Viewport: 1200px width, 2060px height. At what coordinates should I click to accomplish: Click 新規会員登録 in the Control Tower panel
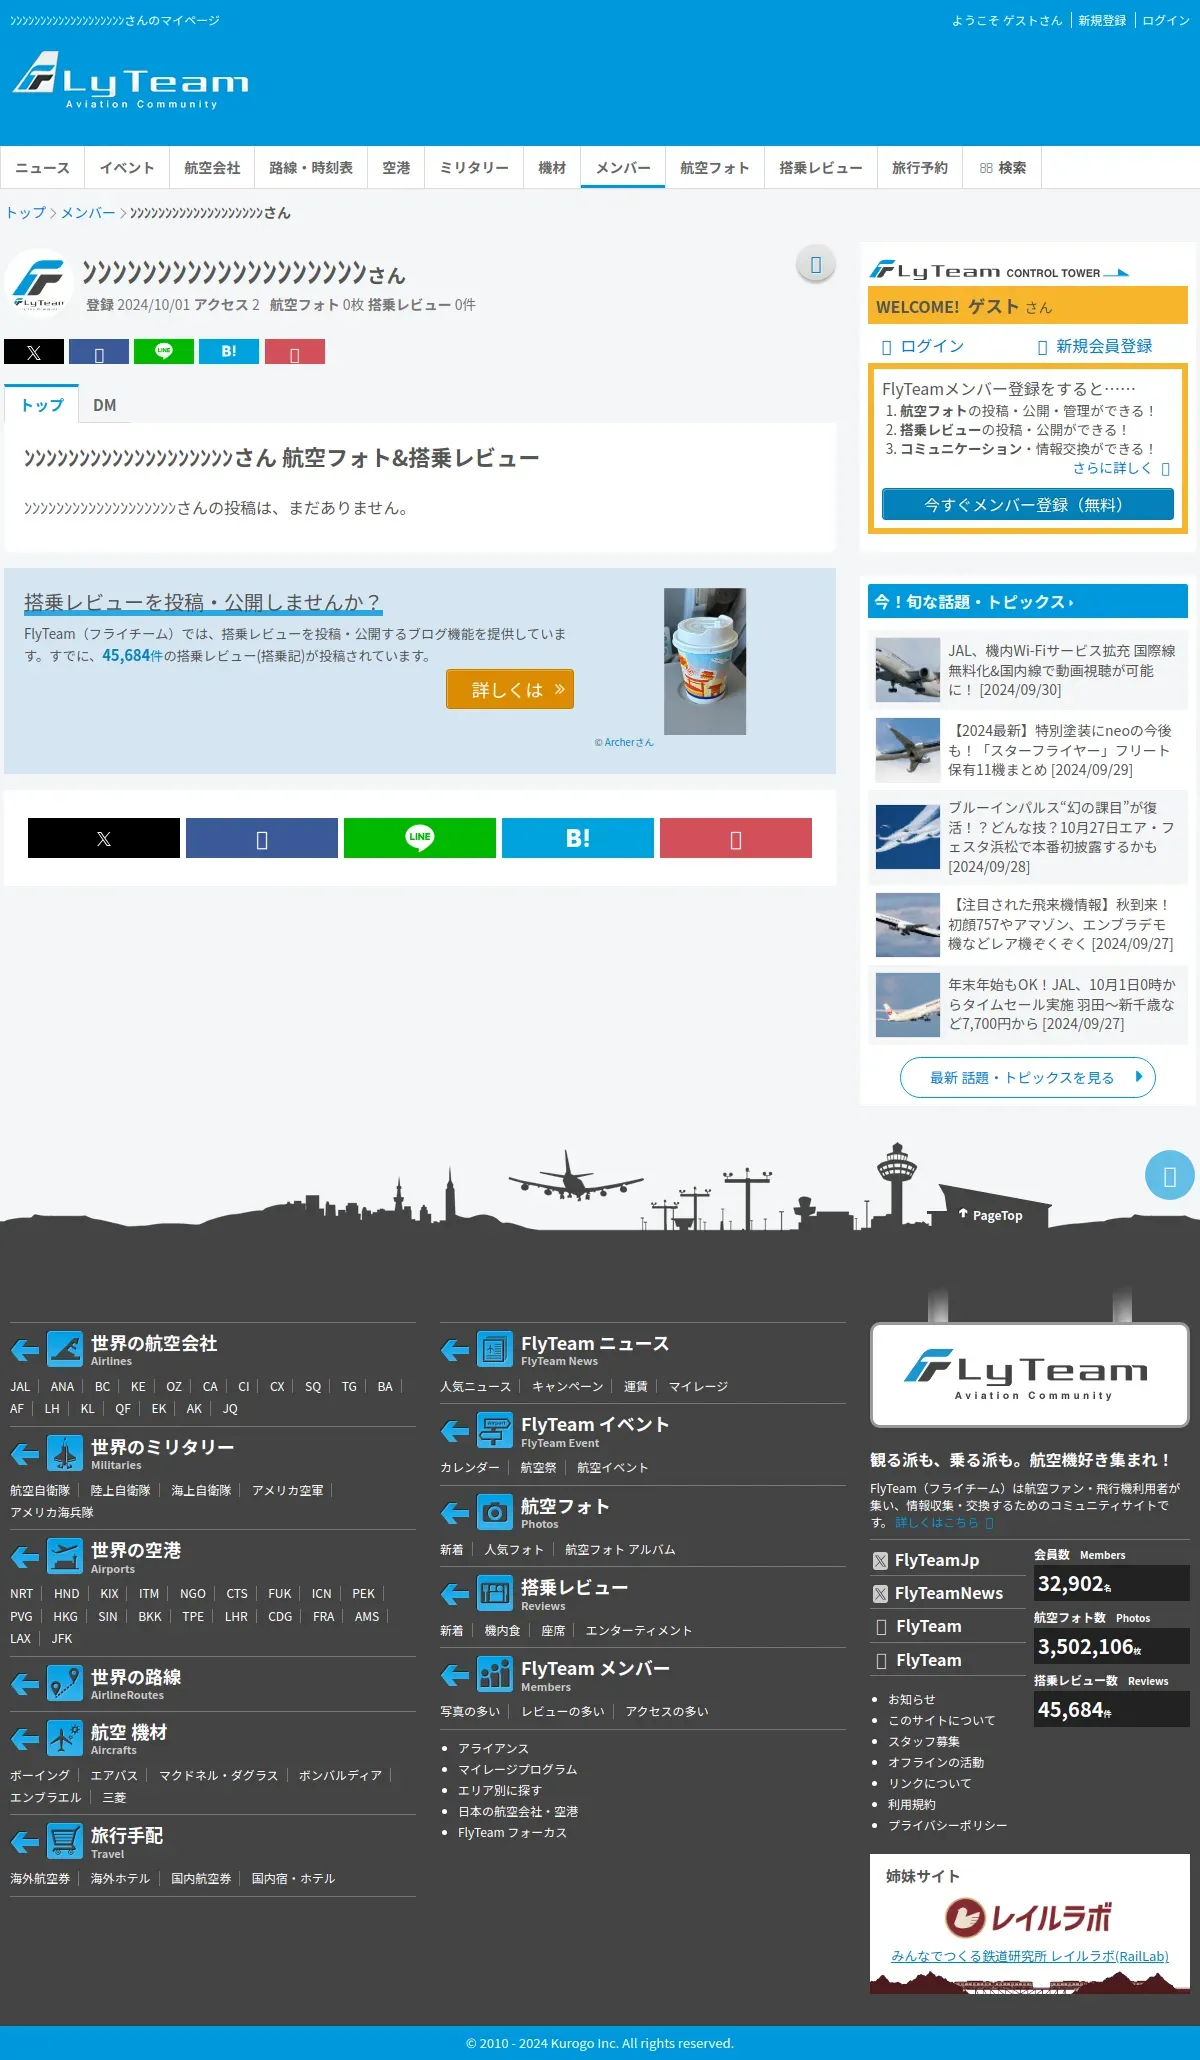tap(1095, 346)
